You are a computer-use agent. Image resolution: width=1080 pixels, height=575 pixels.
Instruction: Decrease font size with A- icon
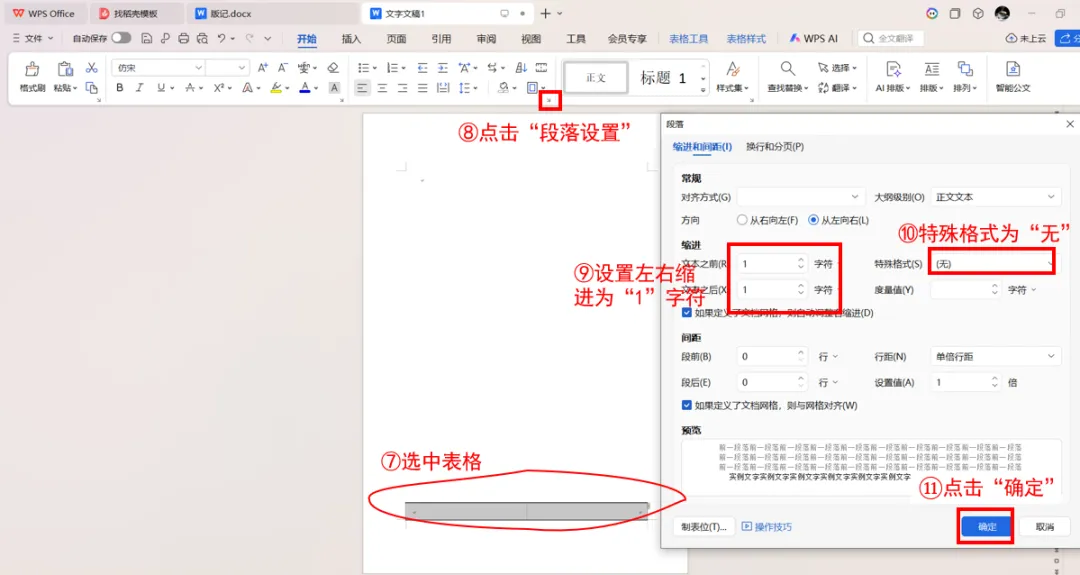pyautogui.click(x=282, y=67)
